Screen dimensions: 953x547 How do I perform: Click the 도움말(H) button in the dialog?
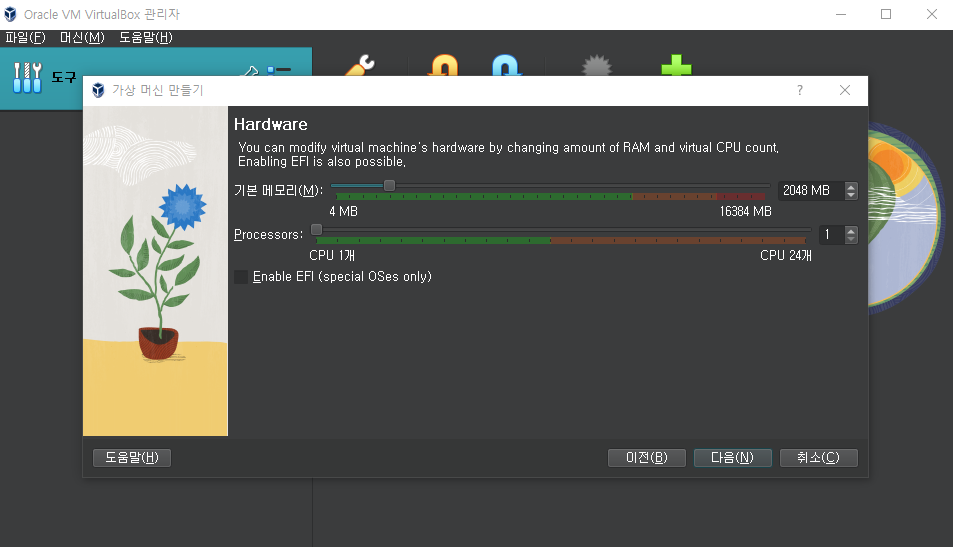[x=132, y=458]
